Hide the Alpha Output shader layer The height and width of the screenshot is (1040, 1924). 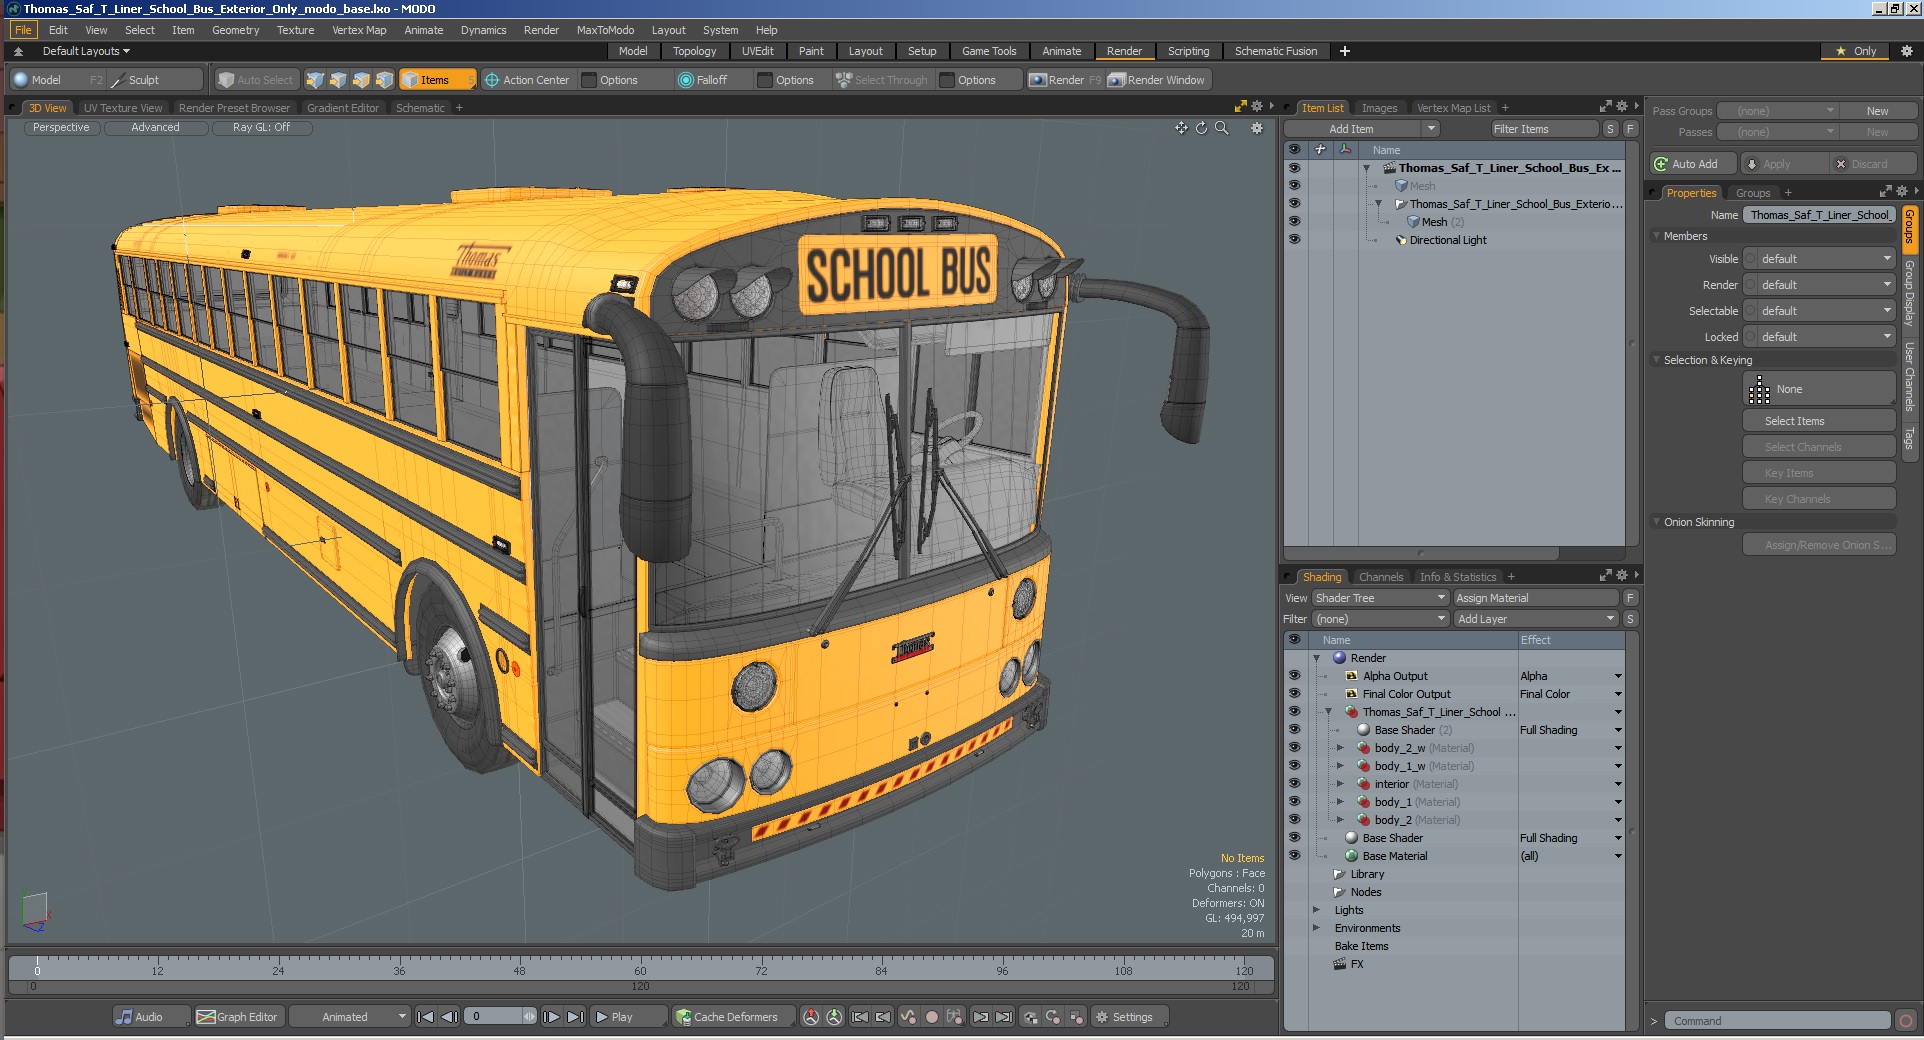tap(1294, 676)
